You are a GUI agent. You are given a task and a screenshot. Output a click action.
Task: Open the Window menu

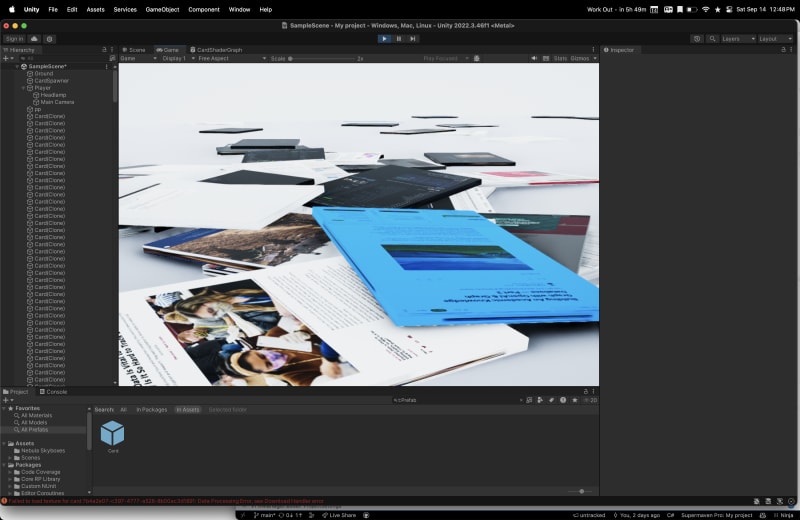(239, 10)
